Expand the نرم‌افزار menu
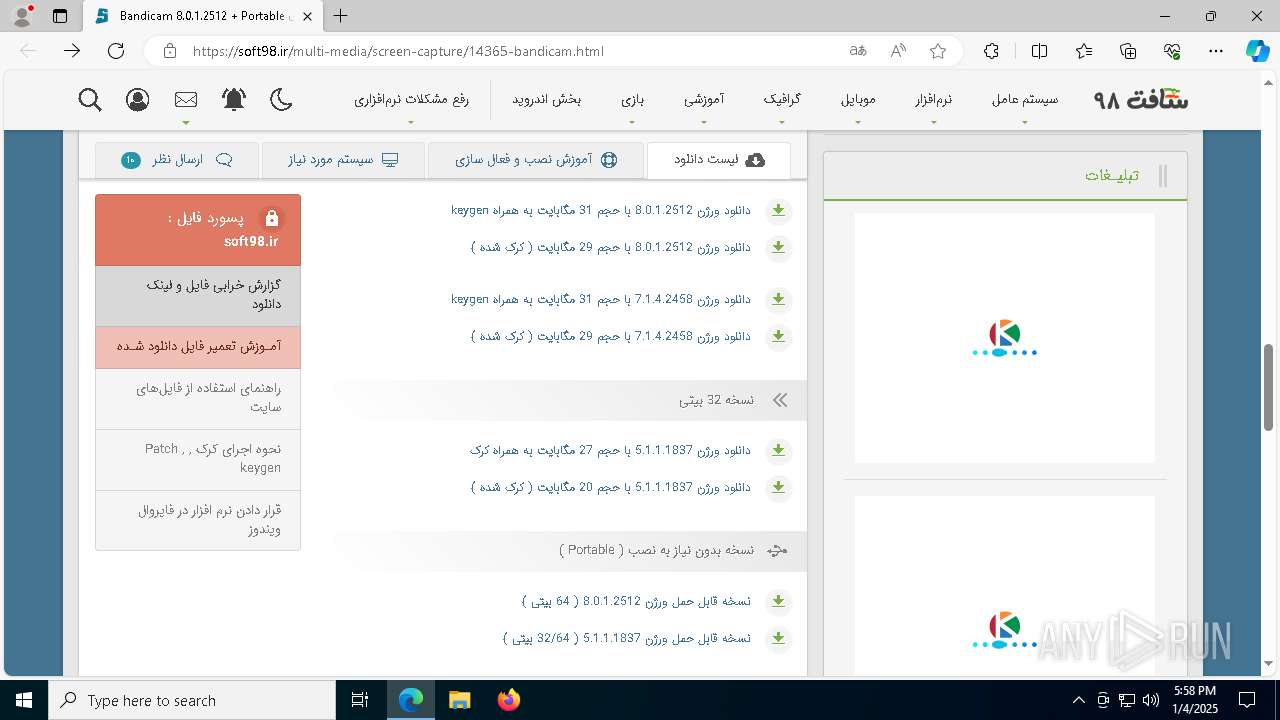This screenshot has width=1280, height=720. click(x=933, y=100)
